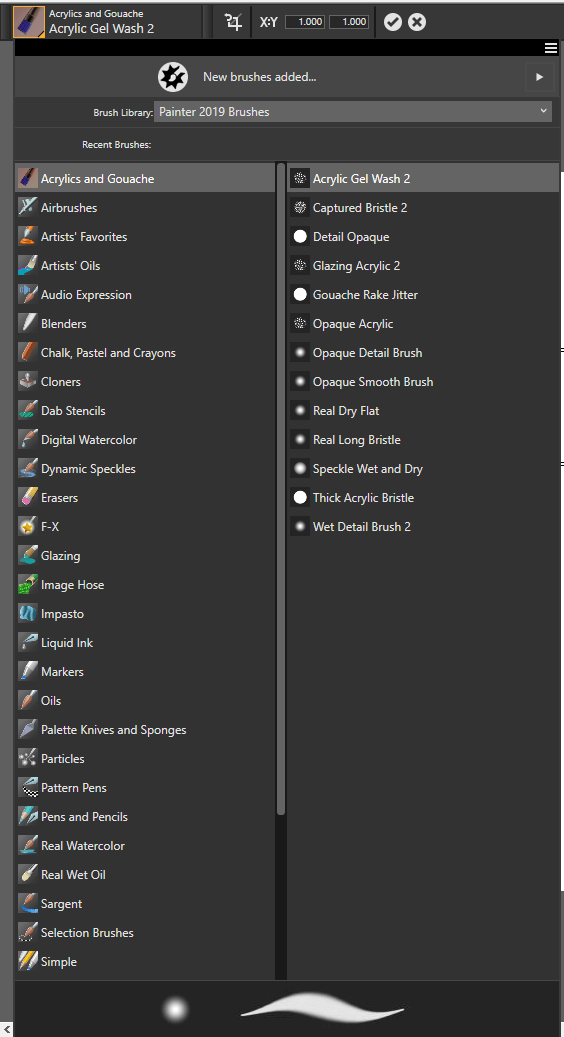Select the Particles category icon
This screenshot has width=564, height=1037.
click(x=28, y=759)
